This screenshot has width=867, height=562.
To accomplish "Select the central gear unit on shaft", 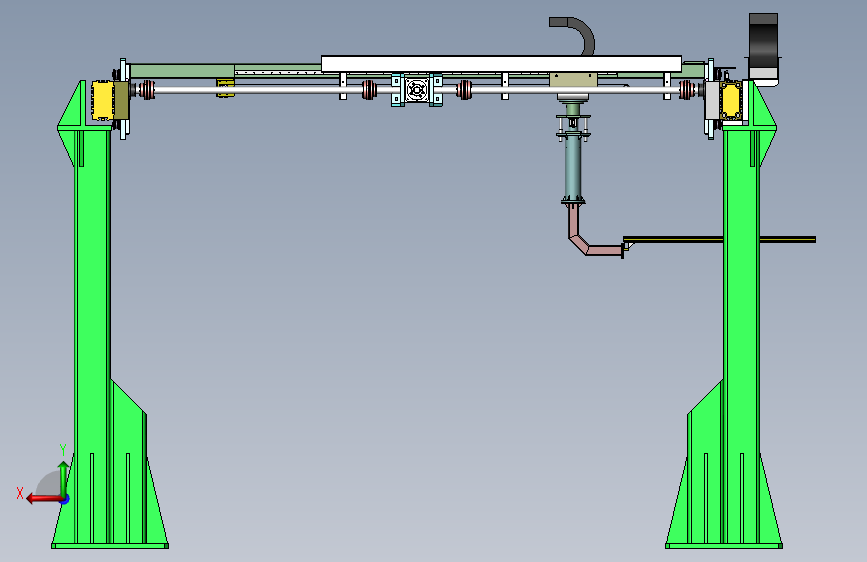I will 417,90.
